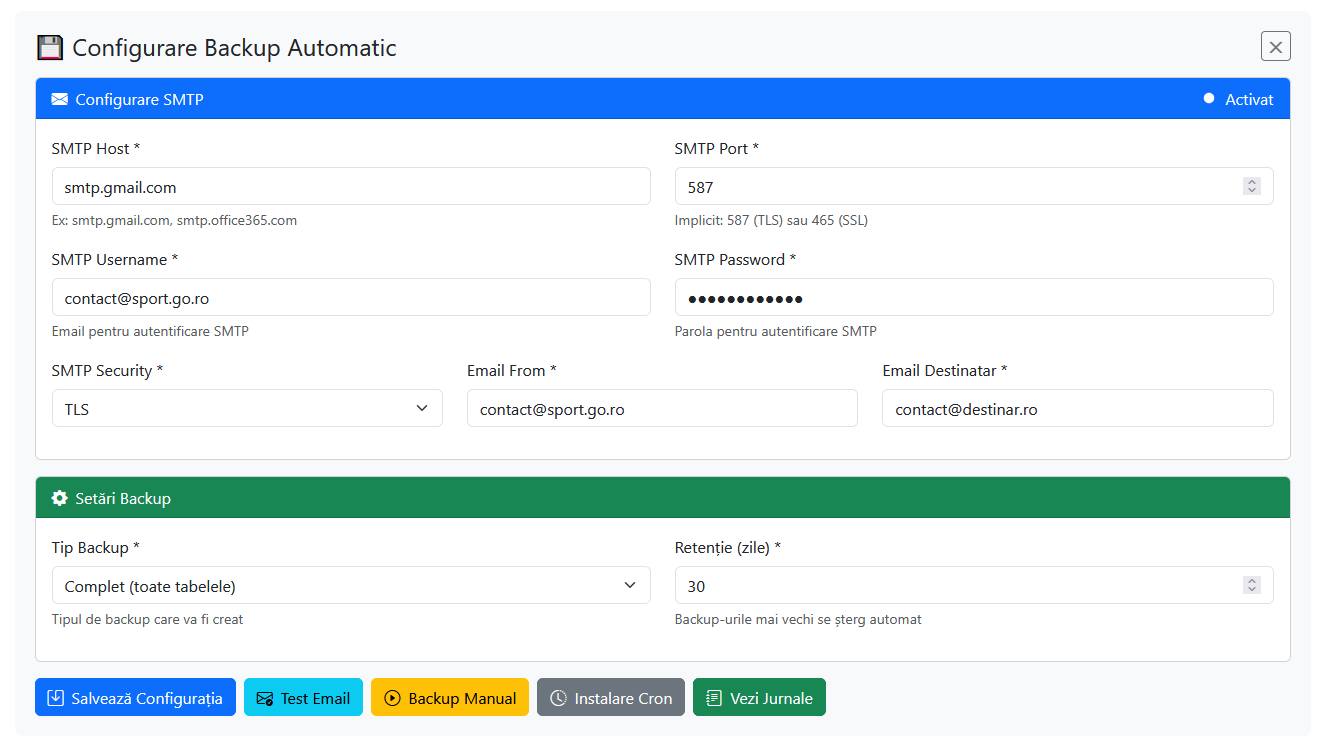The width and height of the screenshot is (1320, 737).
Task: Expand the Tip Backup dropdown
Action: pos(350,585)
